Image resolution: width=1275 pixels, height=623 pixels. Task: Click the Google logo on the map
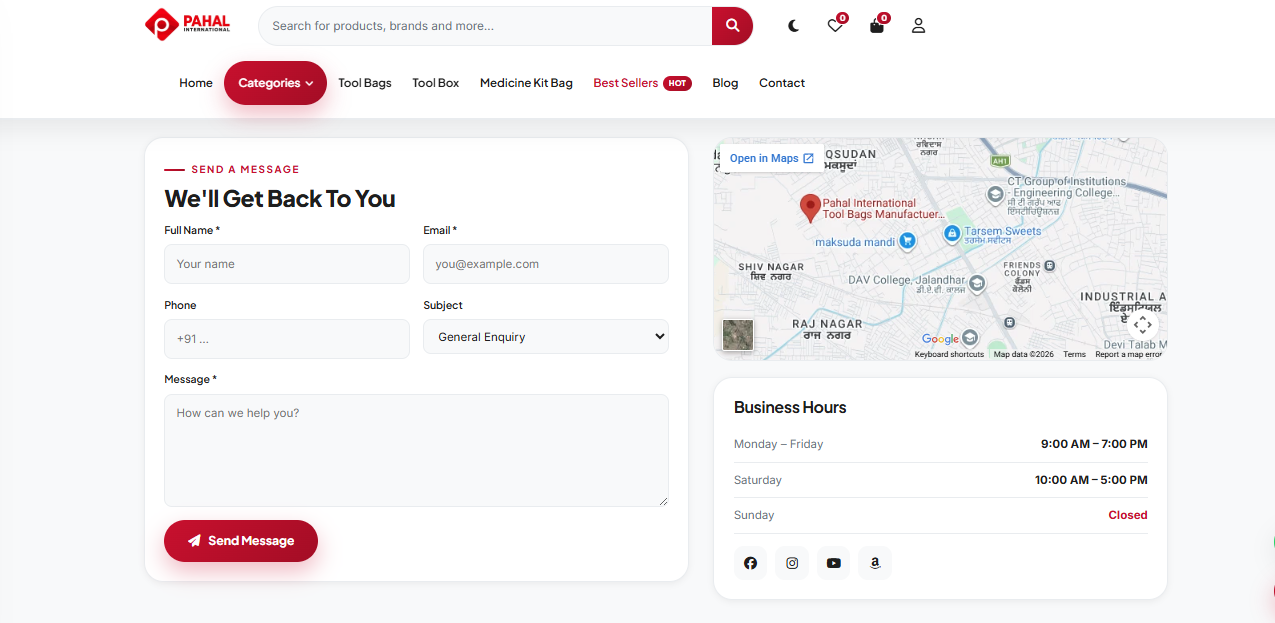[x=940, y=339]
